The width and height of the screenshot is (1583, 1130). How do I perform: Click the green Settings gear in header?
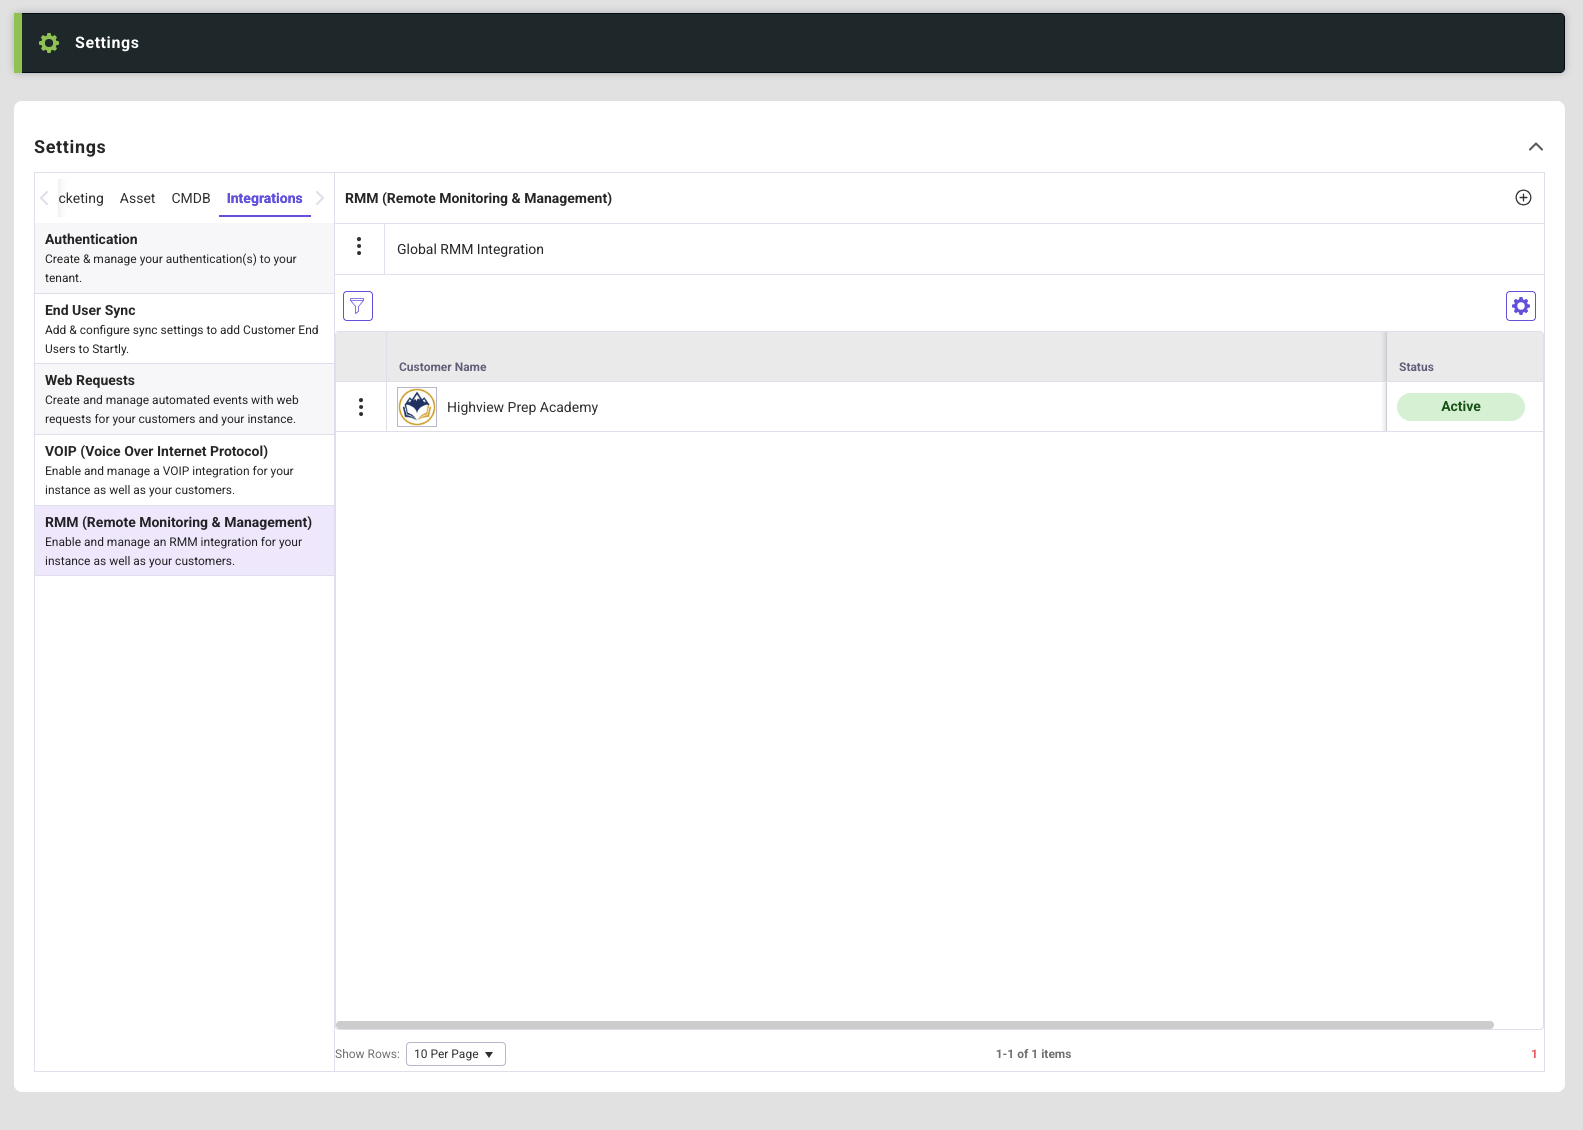pos(49,43)
